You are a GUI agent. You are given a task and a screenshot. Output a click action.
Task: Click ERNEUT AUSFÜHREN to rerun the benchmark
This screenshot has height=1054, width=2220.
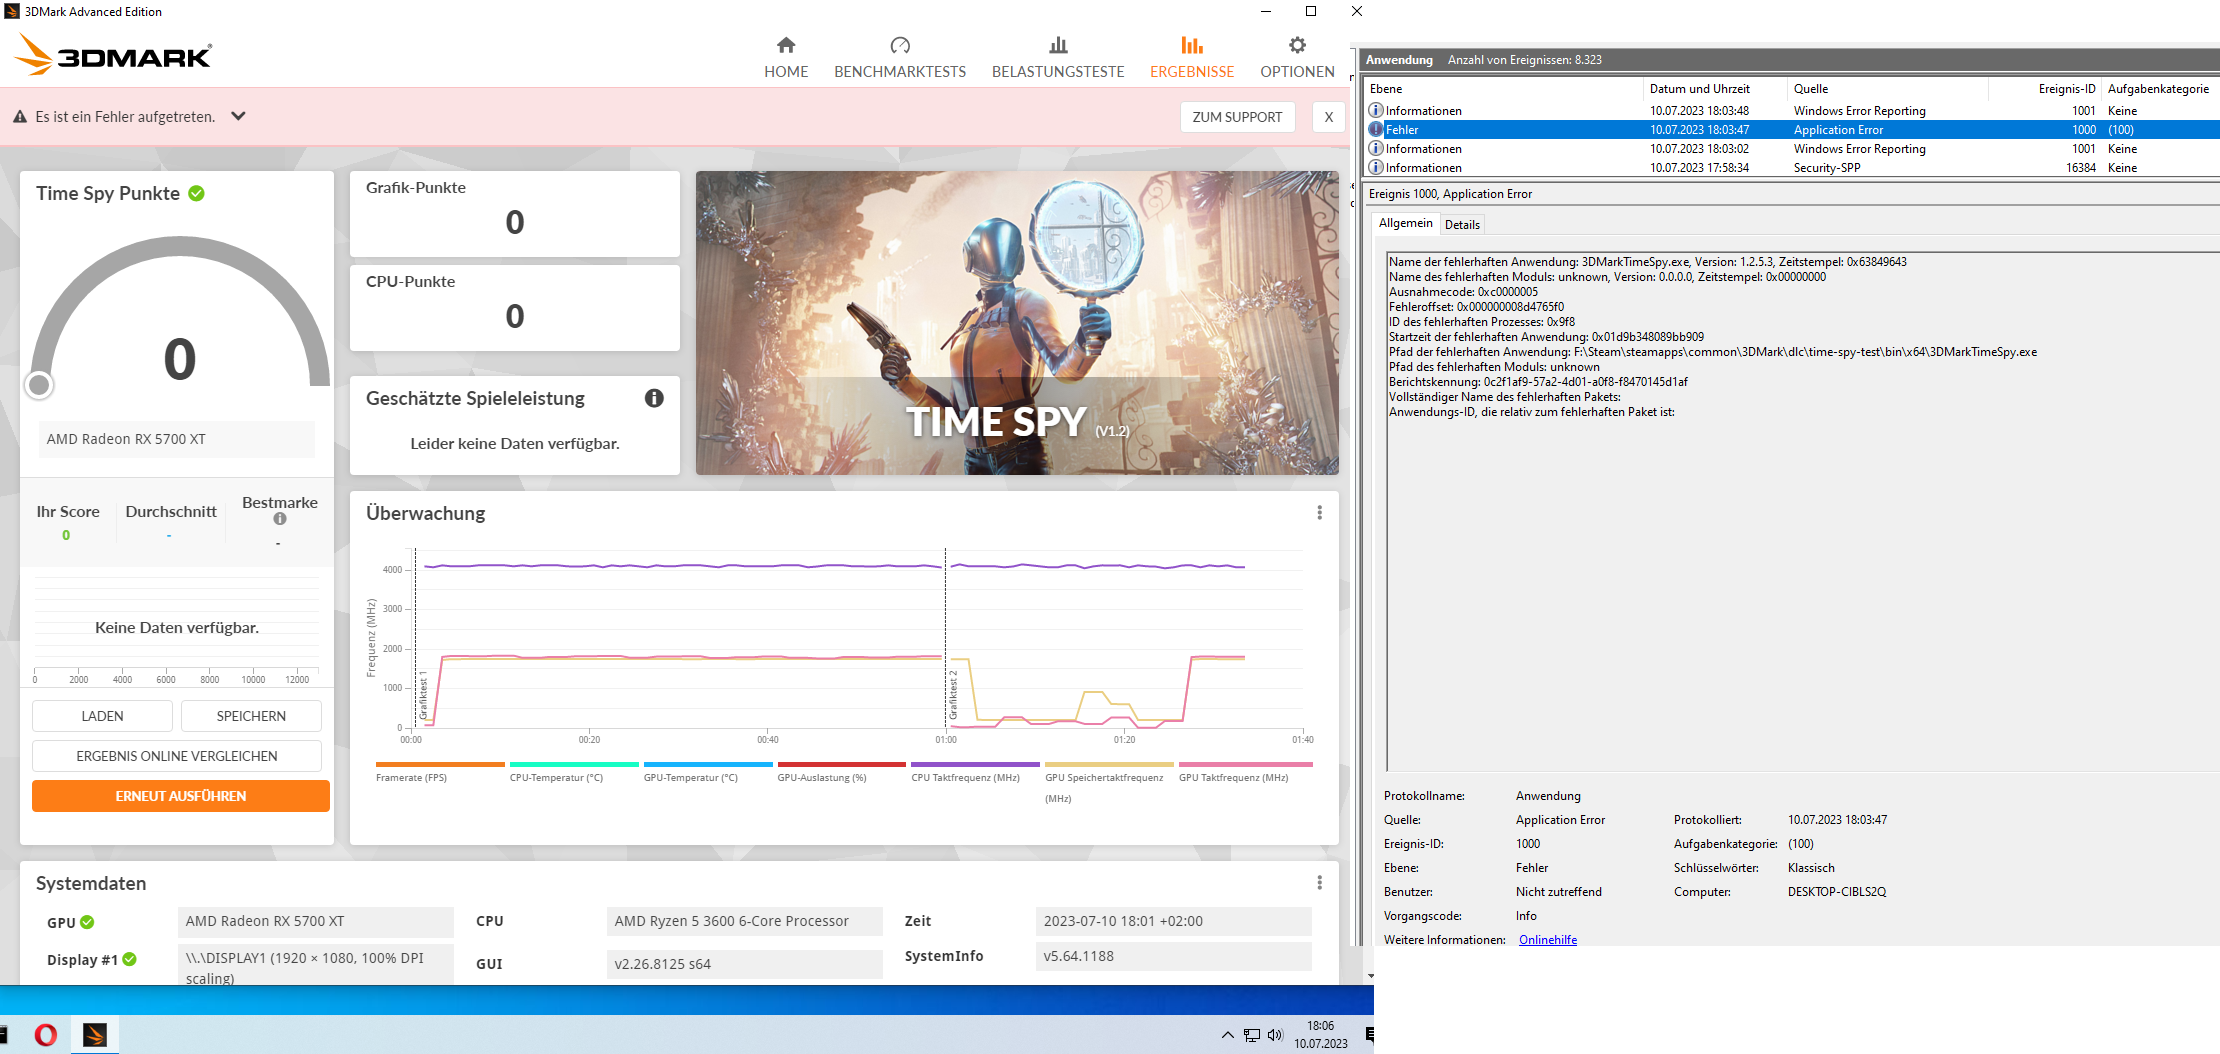181,796
